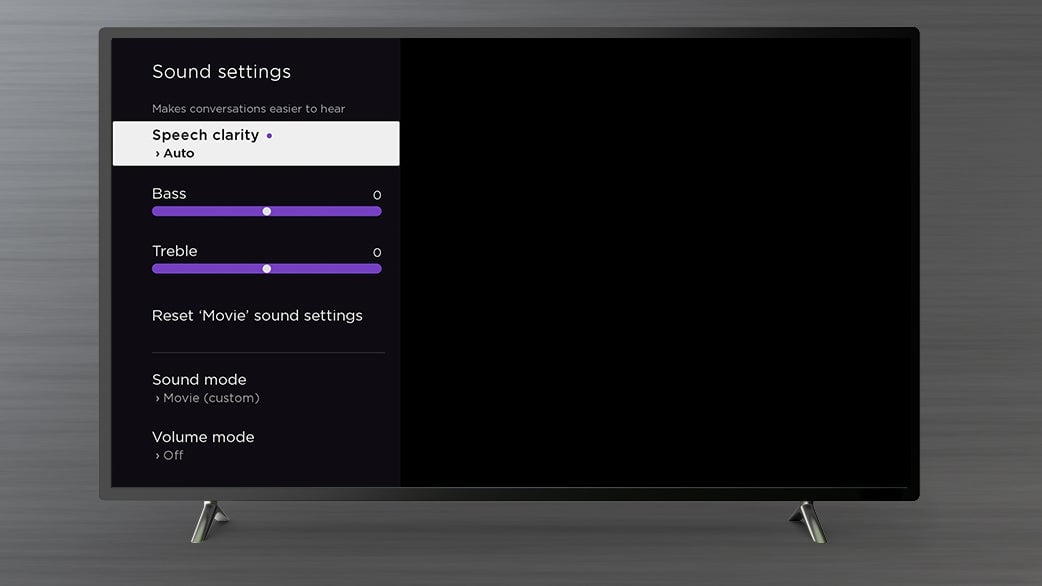Viewport: 1042px width, 586px height.
Task: Click the Movie (custom) label
Action: coord(210,397)
